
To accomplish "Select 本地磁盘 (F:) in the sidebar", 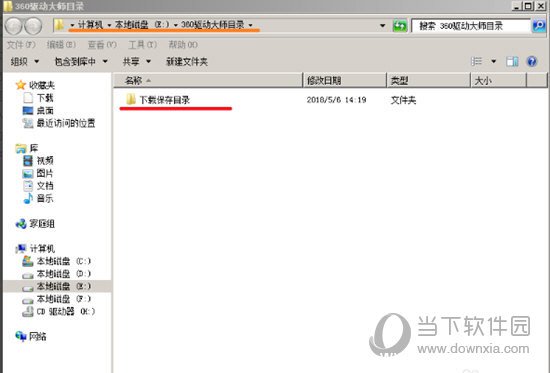I will point(63,299).
